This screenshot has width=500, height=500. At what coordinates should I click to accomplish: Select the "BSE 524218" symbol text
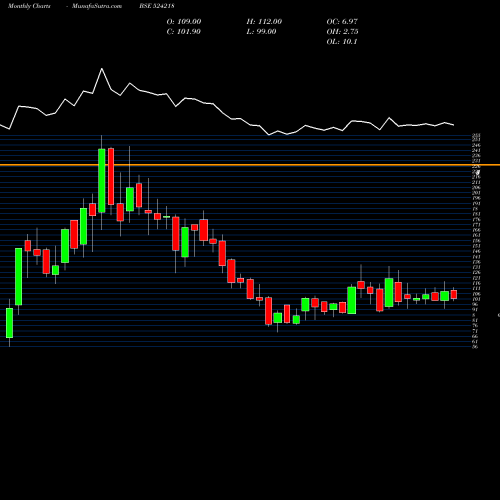point(157,6)
